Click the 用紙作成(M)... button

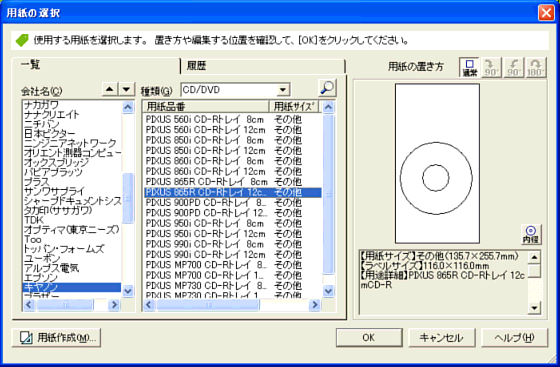[x=56, y=338]
